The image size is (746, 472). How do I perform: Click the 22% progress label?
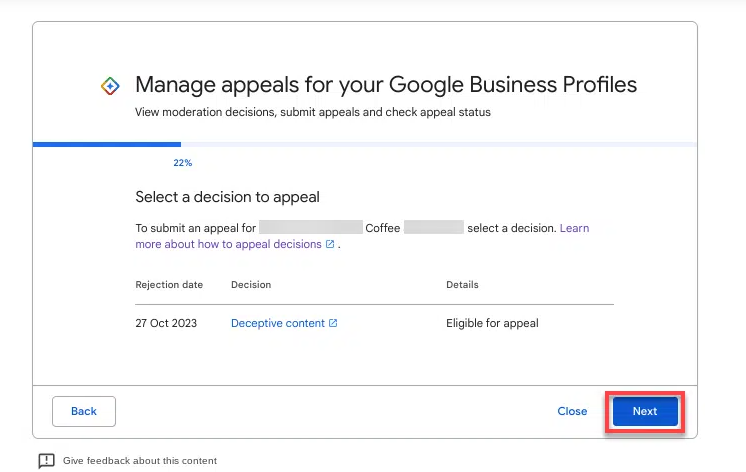182,162
